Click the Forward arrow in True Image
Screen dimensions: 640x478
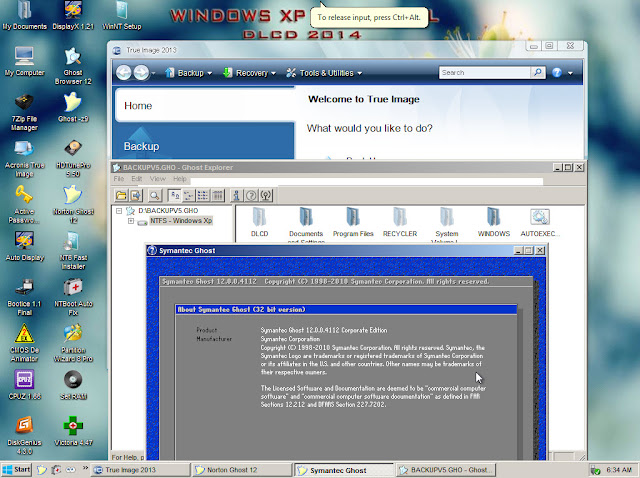(x=141, y=73)
